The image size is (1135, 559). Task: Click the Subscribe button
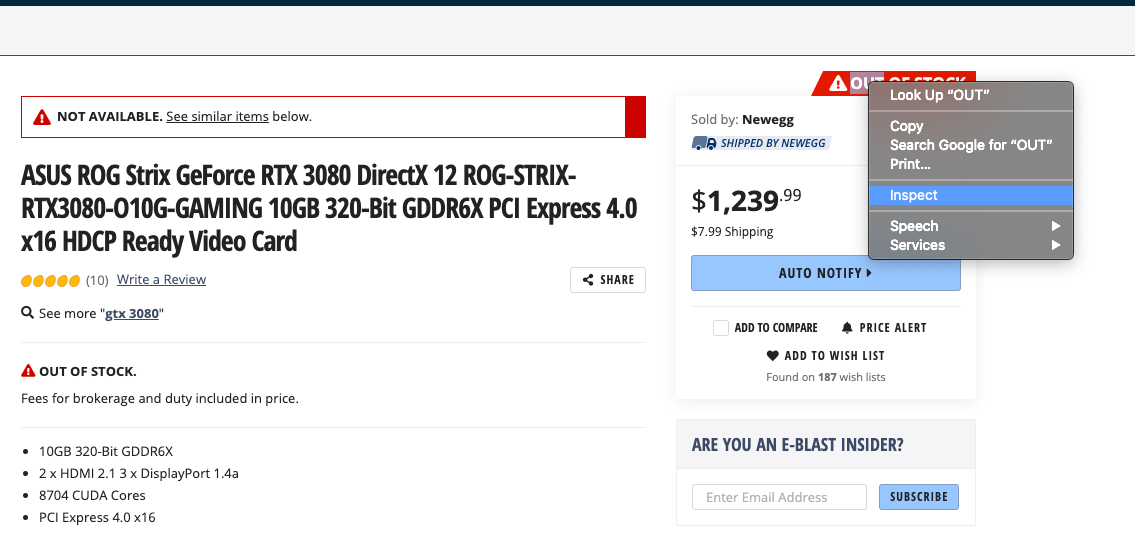[919, 497]
